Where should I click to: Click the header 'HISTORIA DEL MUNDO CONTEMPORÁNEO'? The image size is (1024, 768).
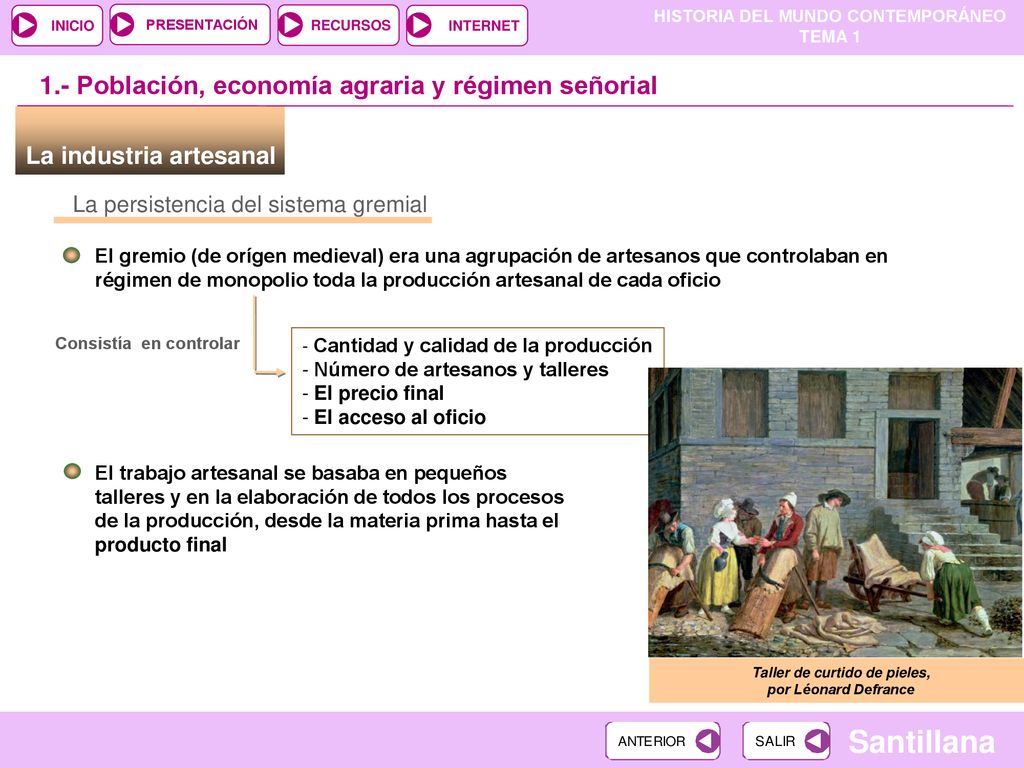830,16
